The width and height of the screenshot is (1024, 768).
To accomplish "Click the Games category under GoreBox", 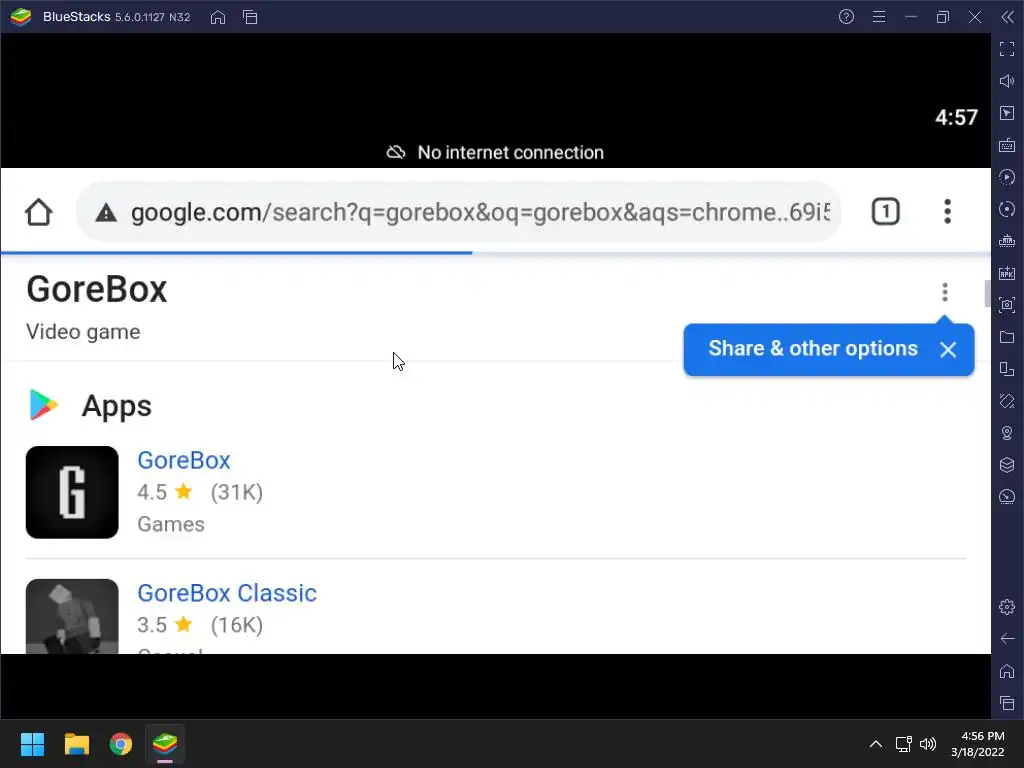I will click(170, 524).
